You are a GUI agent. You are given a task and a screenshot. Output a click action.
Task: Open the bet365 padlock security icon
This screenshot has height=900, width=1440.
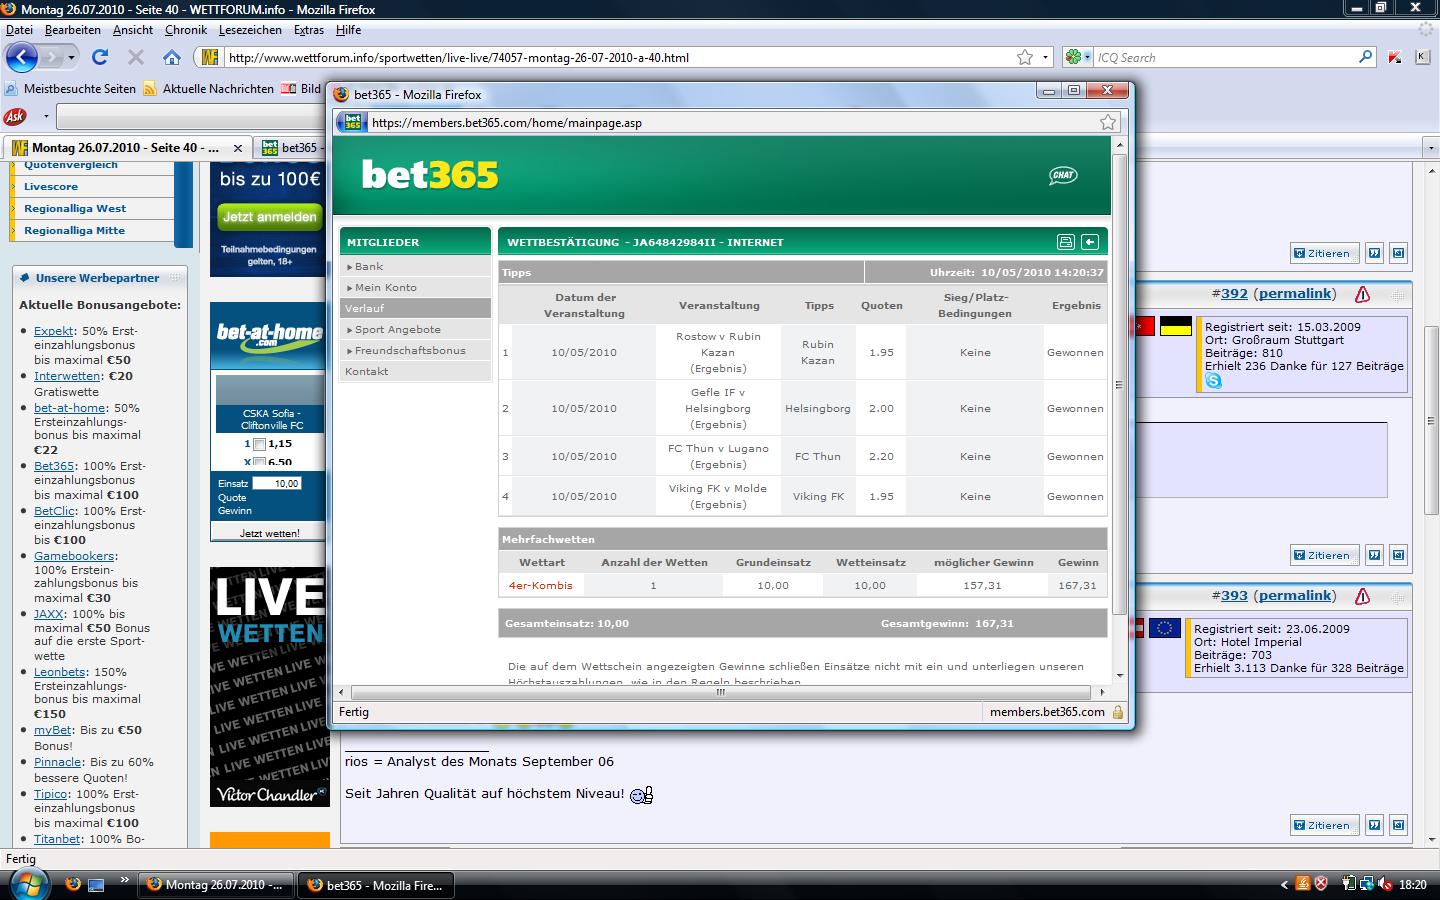point(1118,712)
